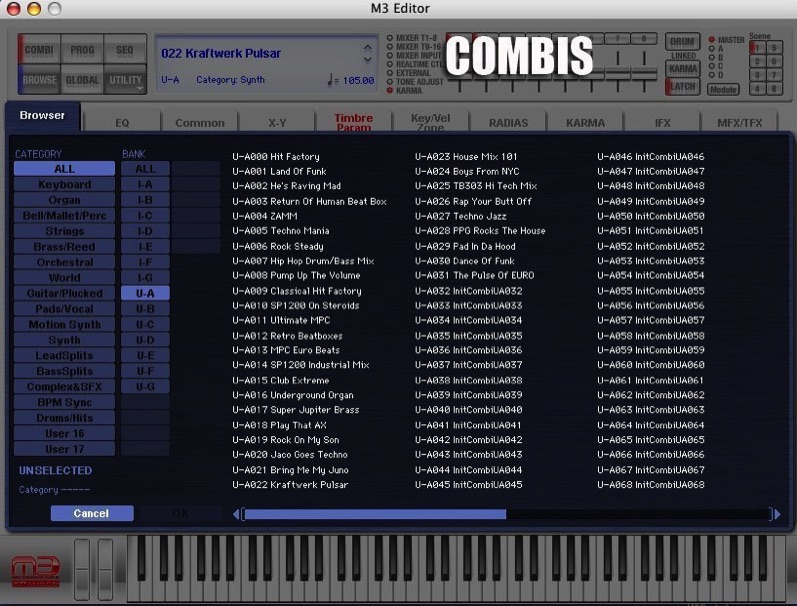Step combi selection down arrow

(x=367, y=59)
